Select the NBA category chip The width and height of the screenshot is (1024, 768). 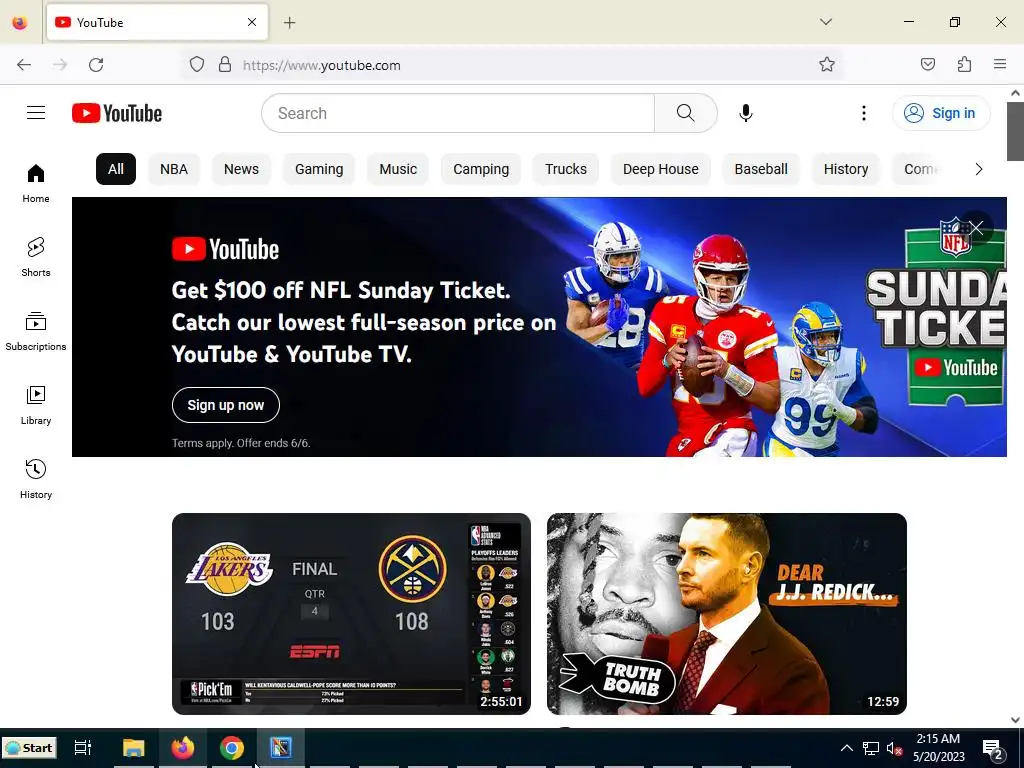pyautogui.click(x=174, y=169)
